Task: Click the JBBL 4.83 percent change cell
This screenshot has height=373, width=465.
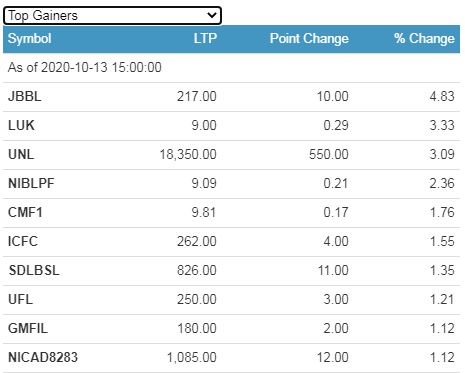Action: click(x=442, y=96)
